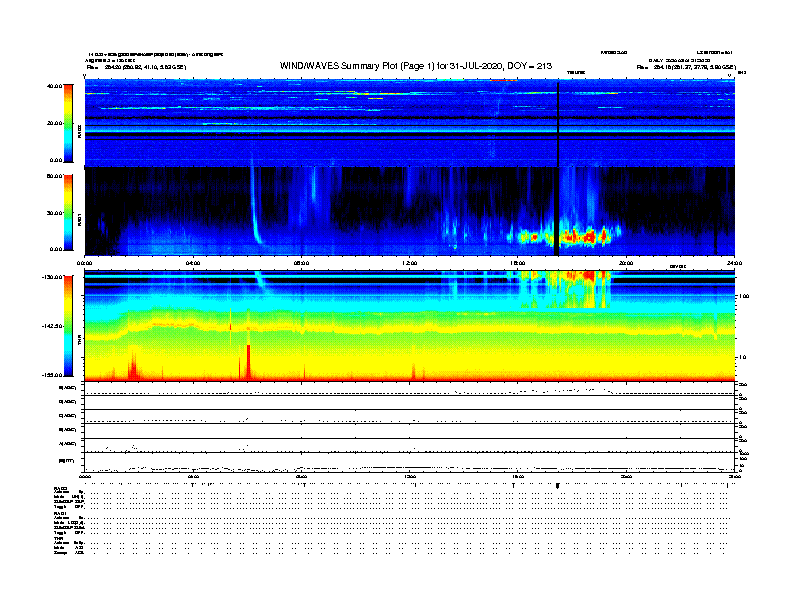Click the 20:00 tick label under RAD1
The width and height of the screenshot is (792, 612).
pyautogui.click(x=626, y=263)
